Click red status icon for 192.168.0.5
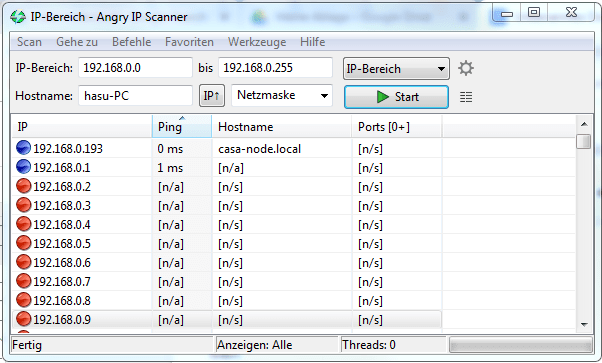Screen dimensions: 602x363 [23, 243]
